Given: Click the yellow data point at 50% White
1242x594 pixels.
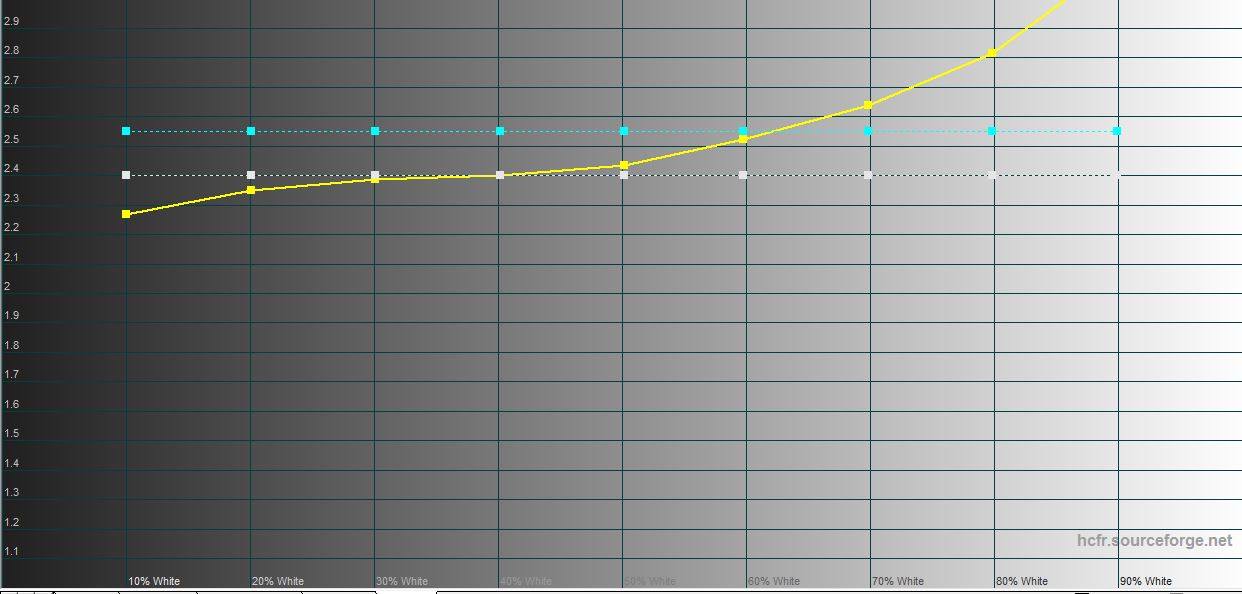Looking at the screenshot, I should pos(624,165).
